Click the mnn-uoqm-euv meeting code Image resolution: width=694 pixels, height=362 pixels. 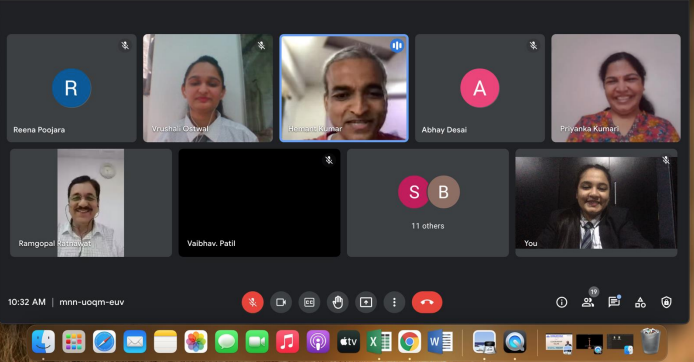[92, 302]
